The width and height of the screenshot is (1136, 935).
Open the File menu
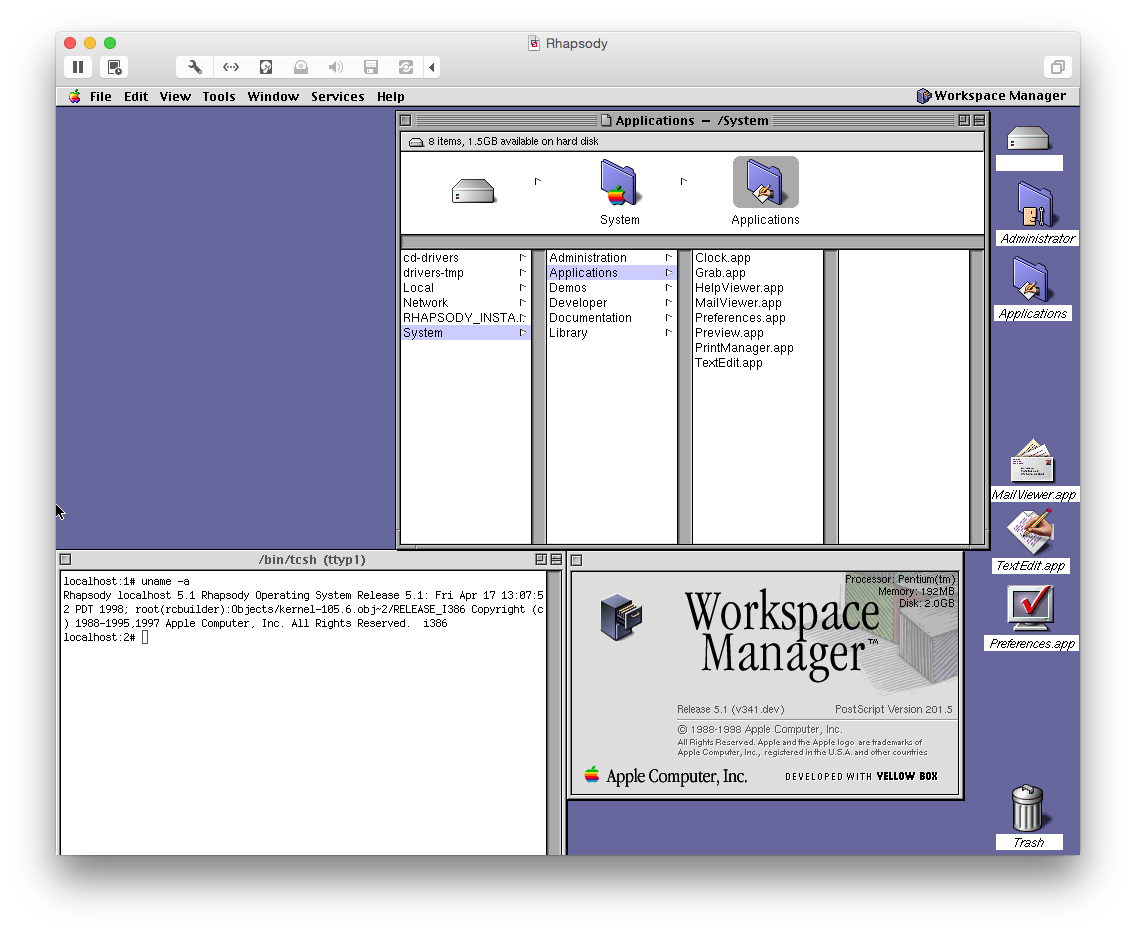click(101, 96)
